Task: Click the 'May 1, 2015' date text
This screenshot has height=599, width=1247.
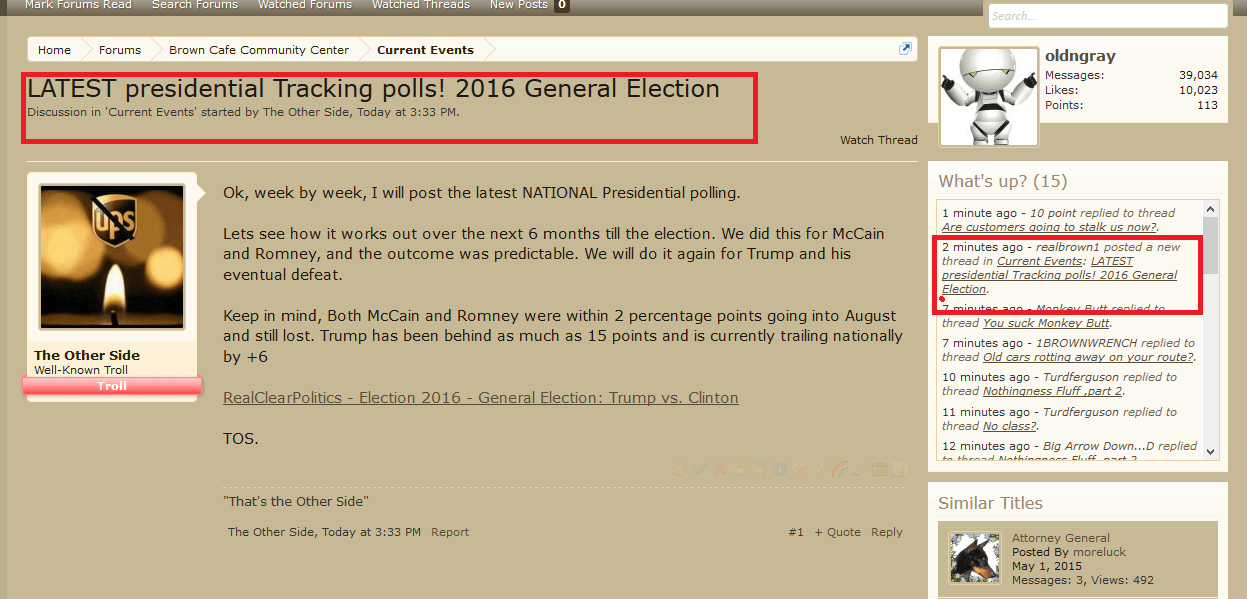Action: coord(1046,566)
